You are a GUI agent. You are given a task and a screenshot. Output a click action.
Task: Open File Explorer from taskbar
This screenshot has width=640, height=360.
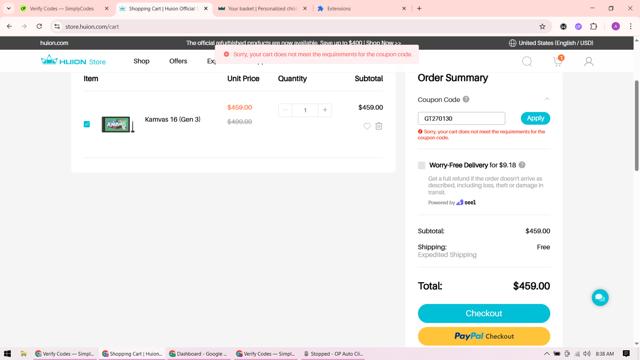24,354
